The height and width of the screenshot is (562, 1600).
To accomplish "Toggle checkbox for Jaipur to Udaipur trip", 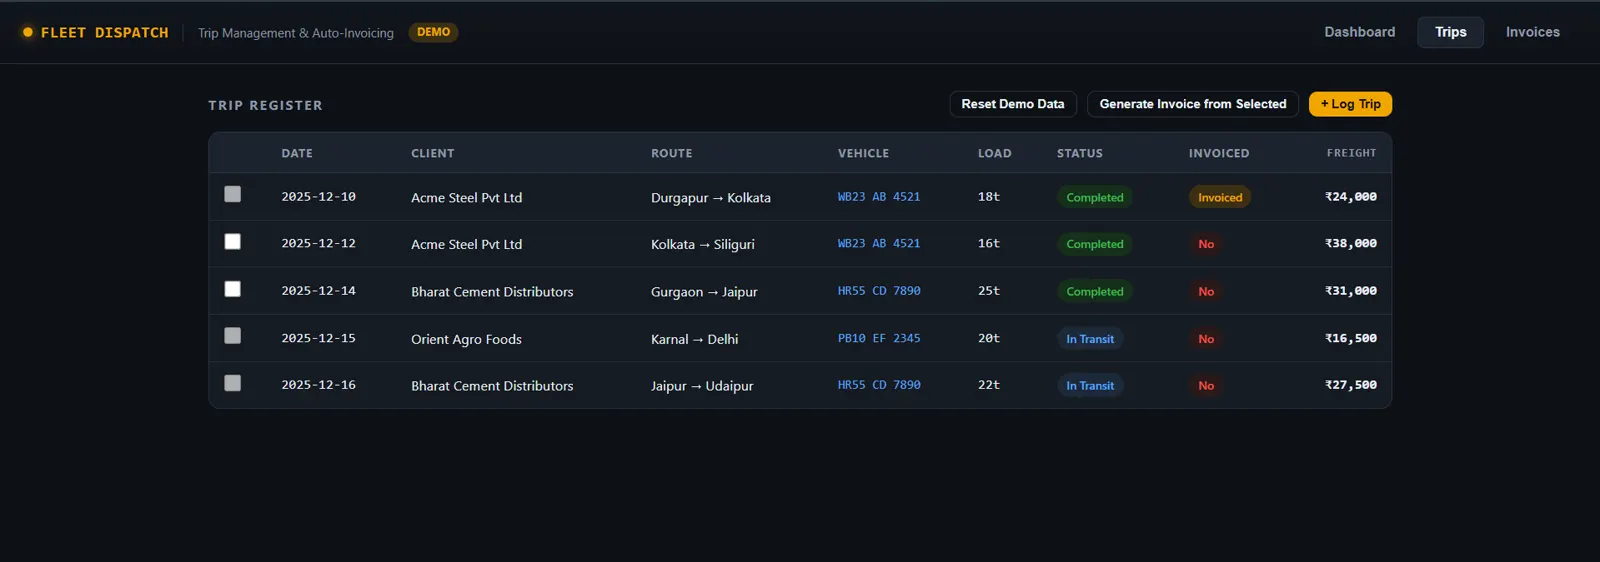I will pos(233,383).
